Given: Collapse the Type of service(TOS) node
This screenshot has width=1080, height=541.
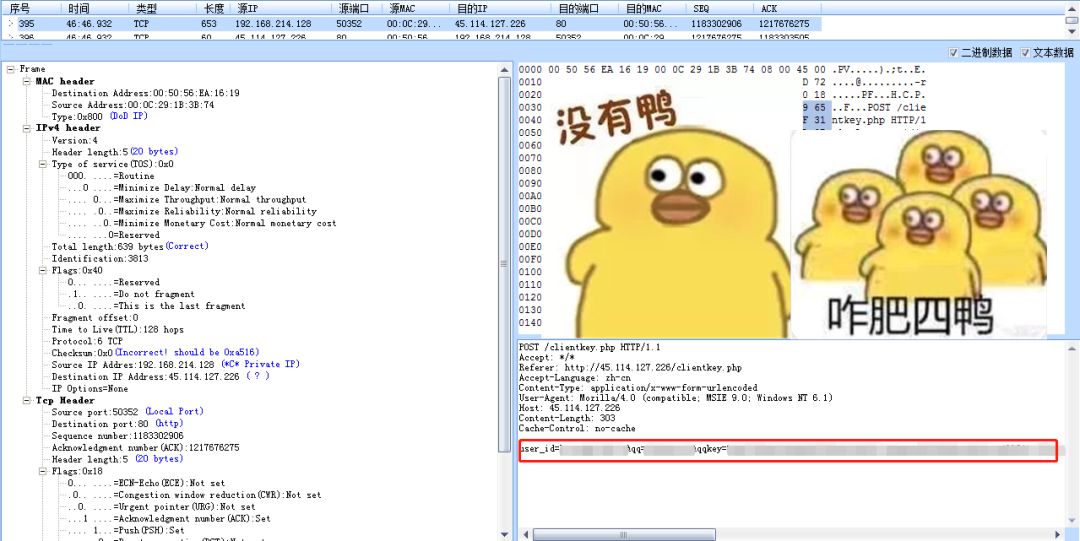Looking at the screenshot, I should coord(43,164).
